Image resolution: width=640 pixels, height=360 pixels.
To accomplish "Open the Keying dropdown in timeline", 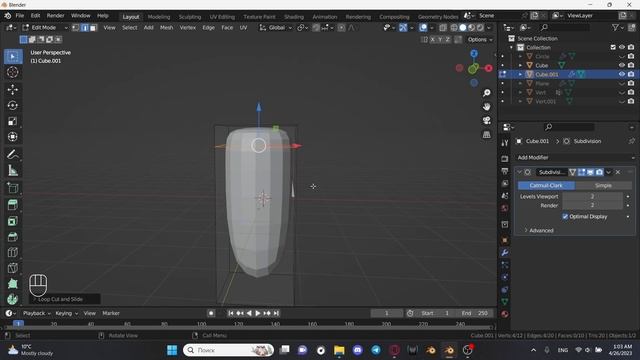I will pos(67,313).
